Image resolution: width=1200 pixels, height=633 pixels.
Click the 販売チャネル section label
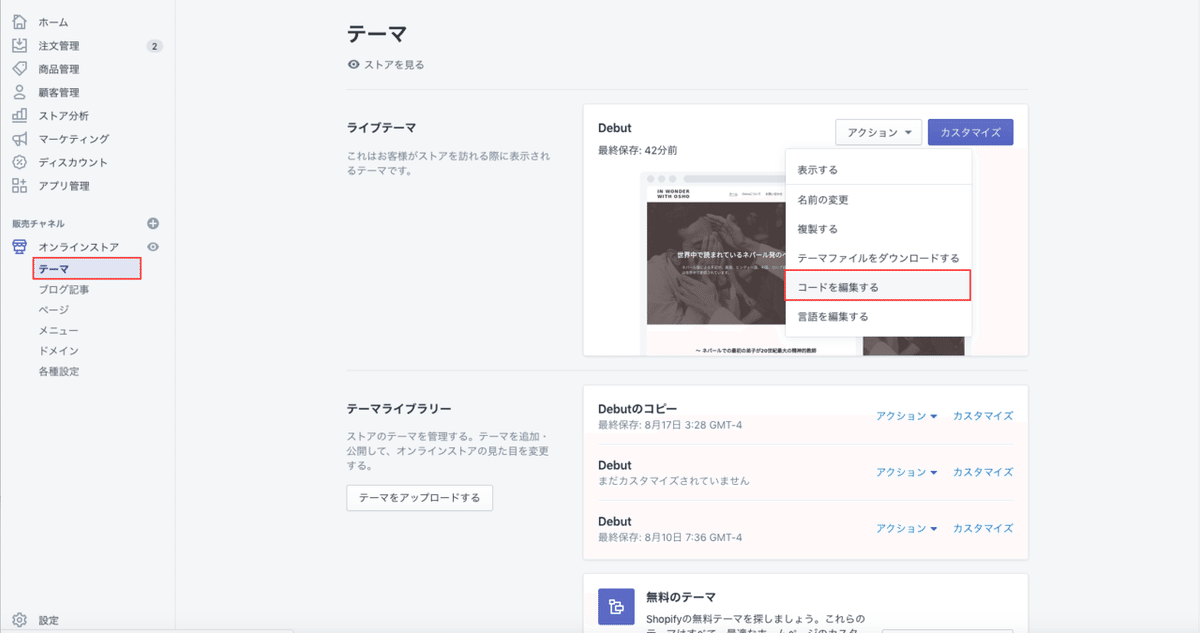[x=38, y=224]
